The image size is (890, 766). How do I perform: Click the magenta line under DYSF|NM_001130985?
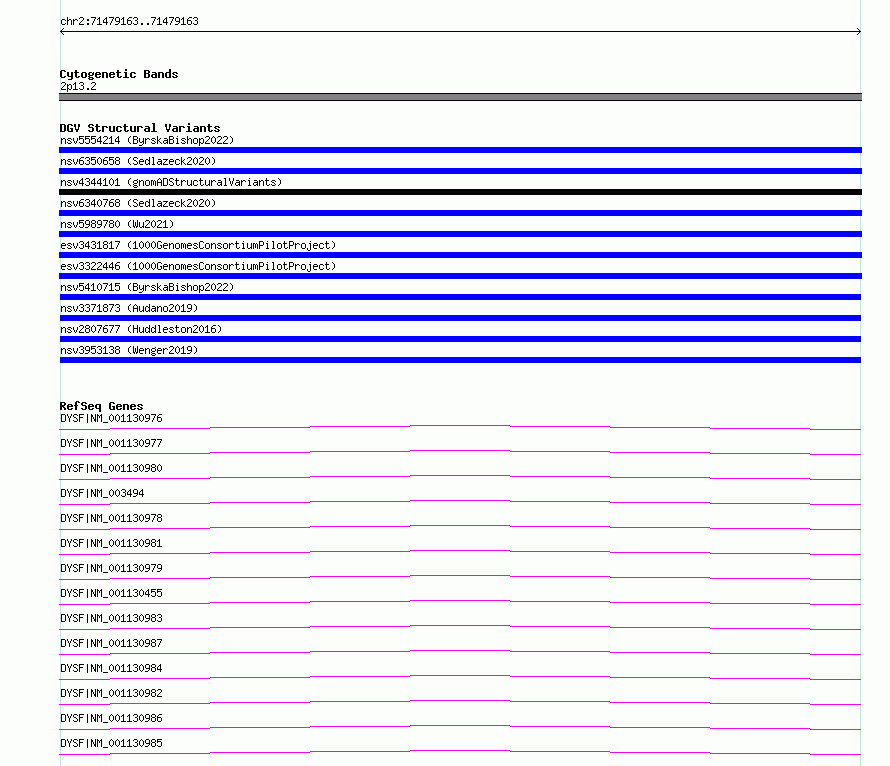point(460,752)
